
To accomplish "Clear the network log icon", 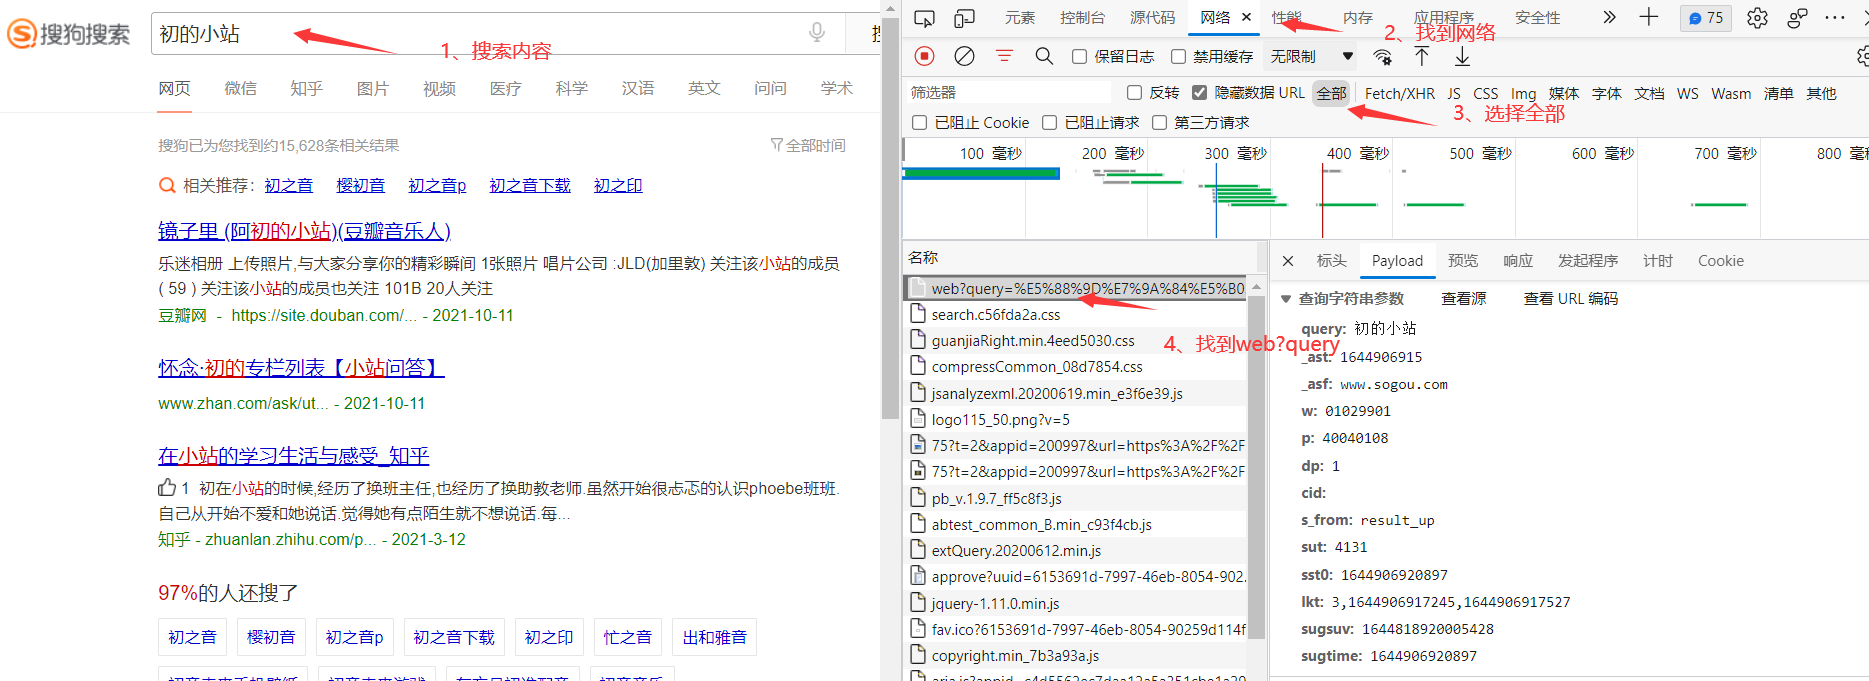I will pos(964,56).
